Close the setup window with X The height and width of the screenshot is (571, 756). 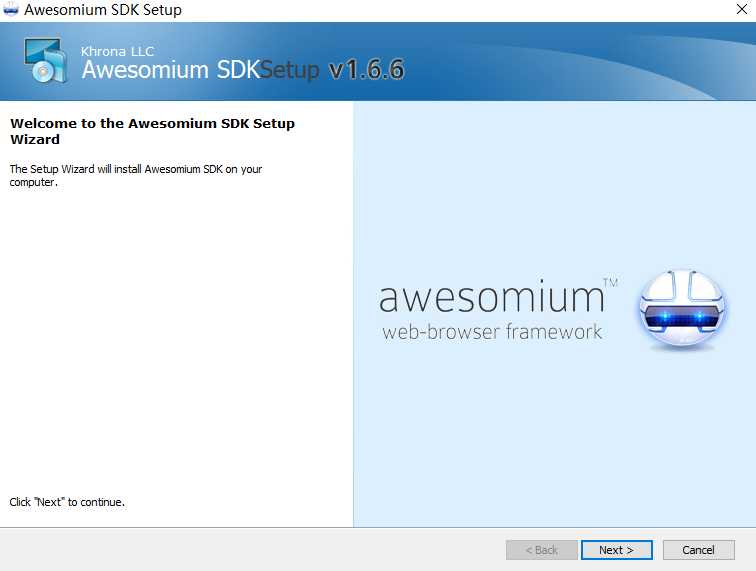pyautogui.click(x=742, y=9)
